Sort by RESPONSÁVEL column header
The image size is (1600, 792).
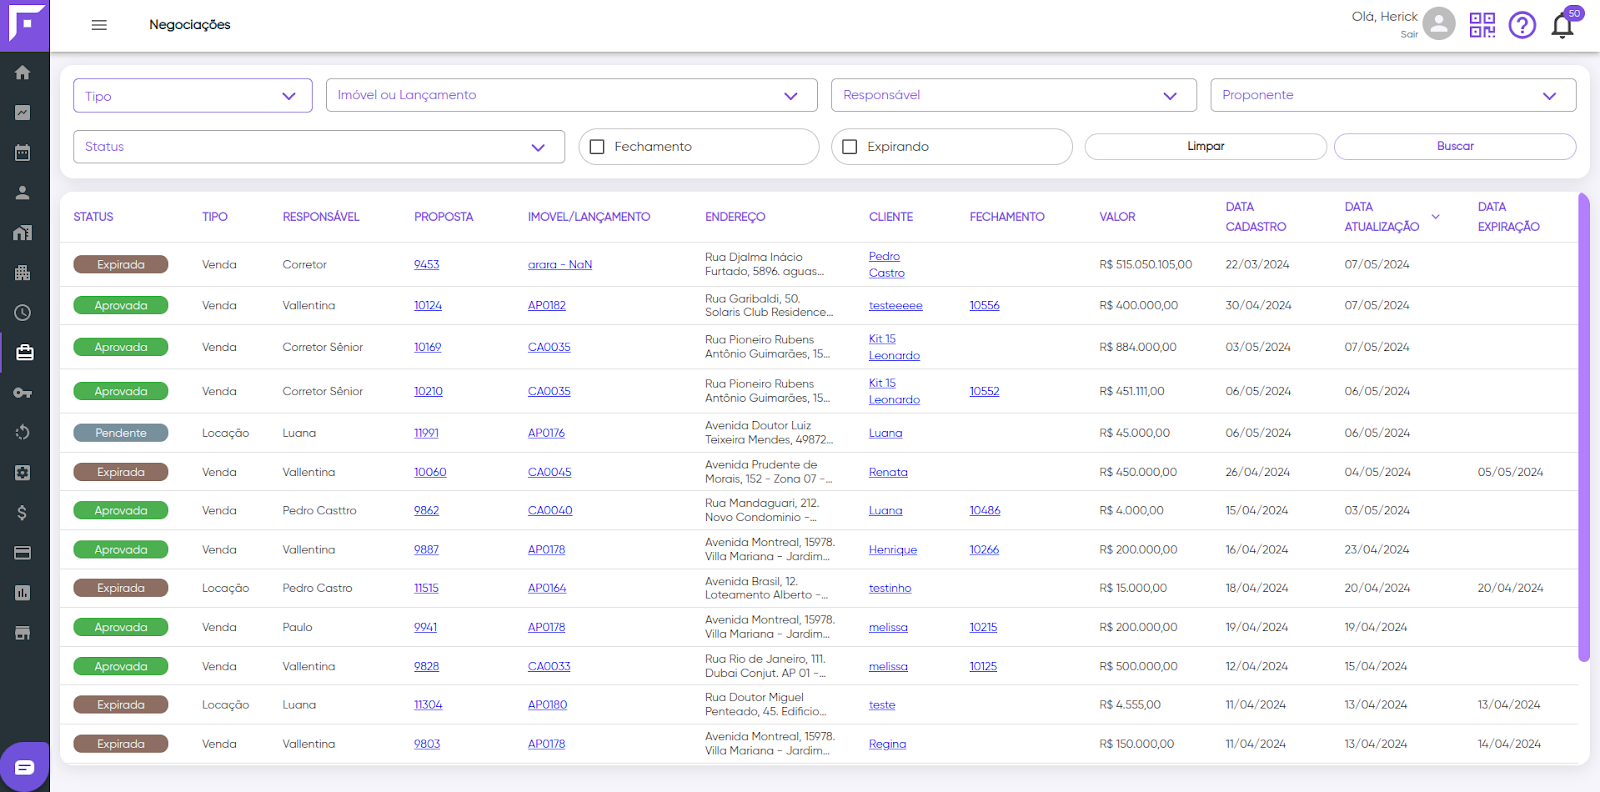pyautogui.click(x=321, y=217)
